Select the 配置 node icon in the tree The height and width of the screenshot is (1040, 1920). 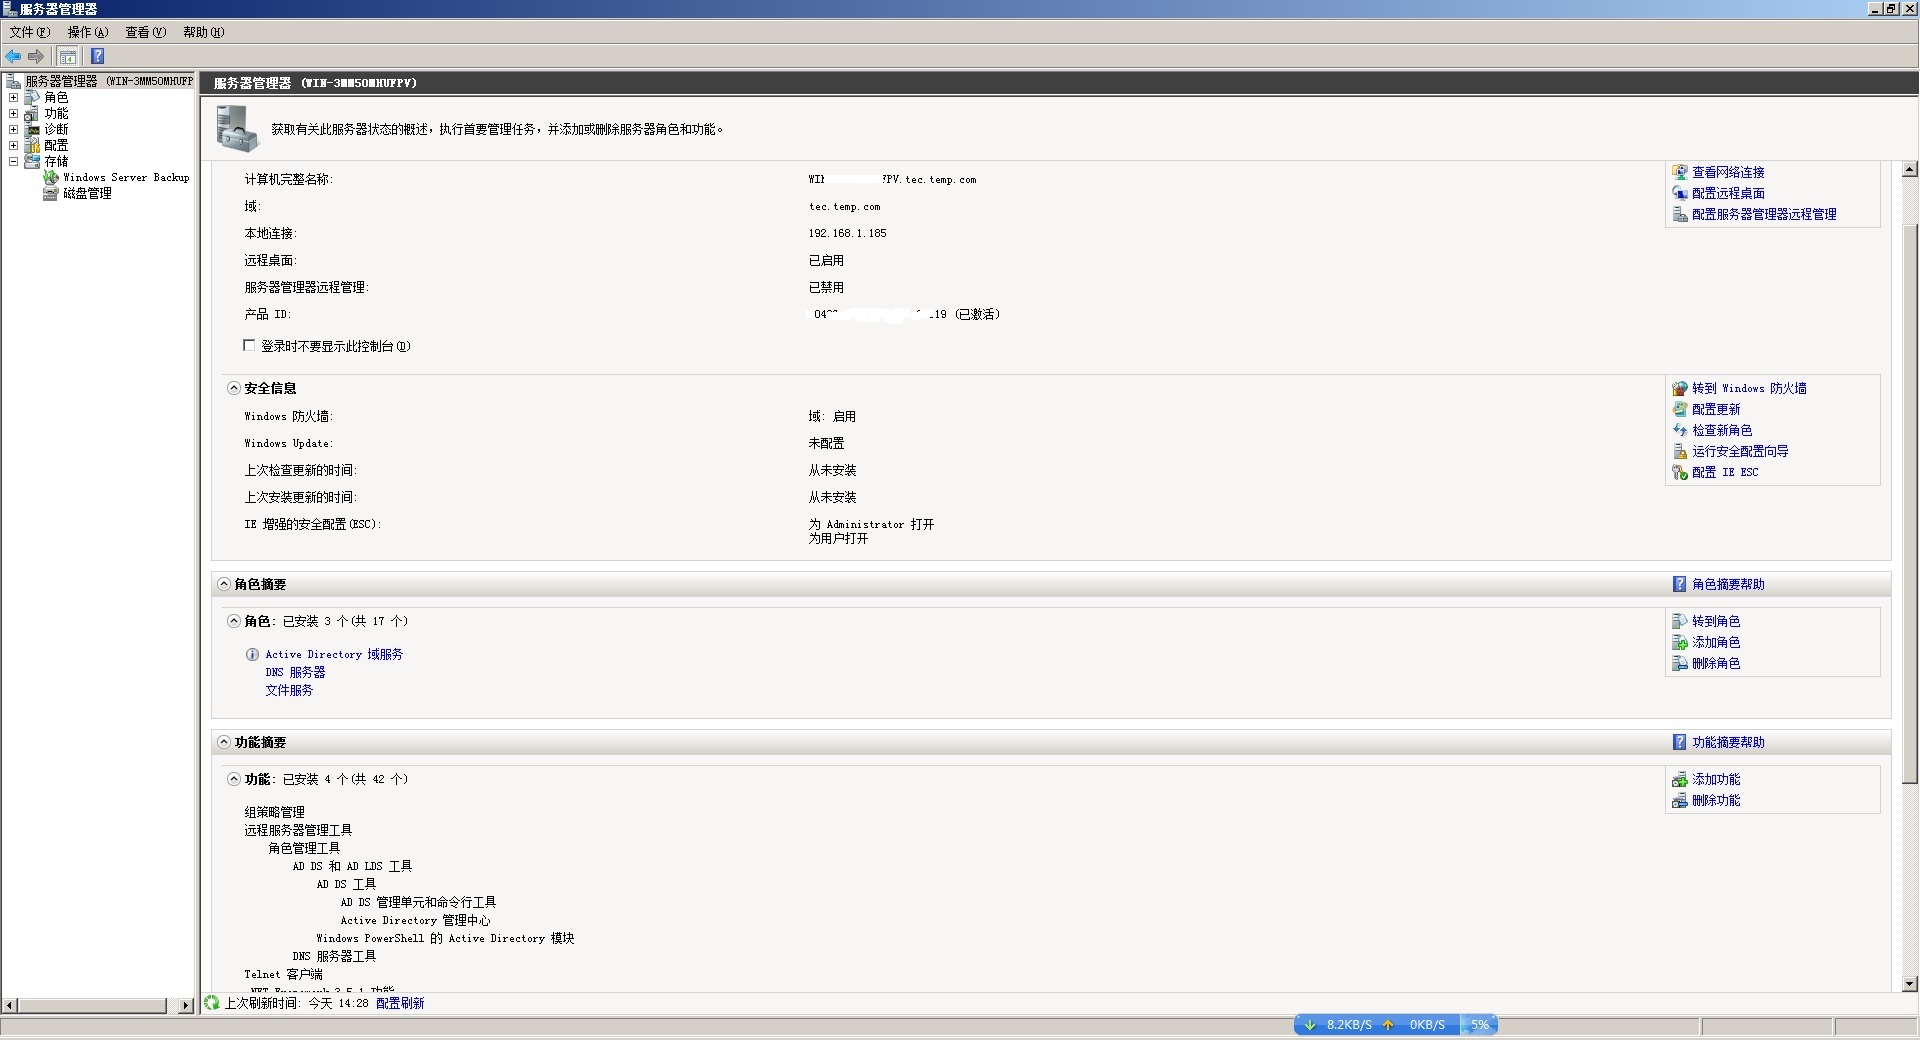32,145
